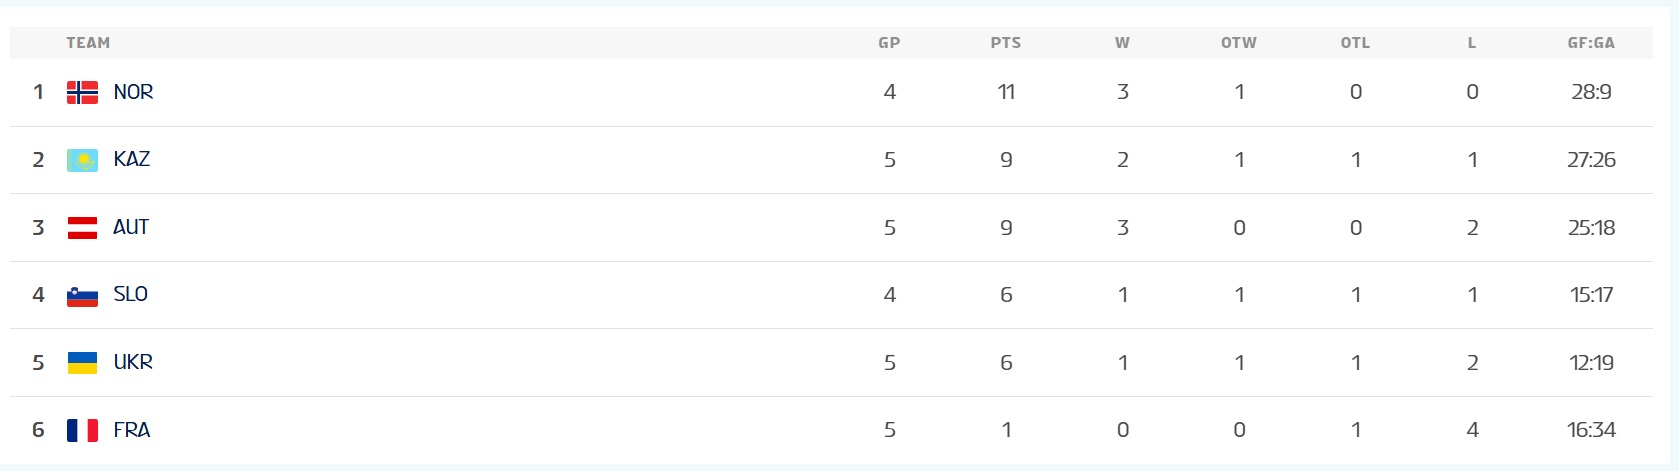1679x471 pixels.
Task: Click the TEAM column header
Action: click(88, 43)
